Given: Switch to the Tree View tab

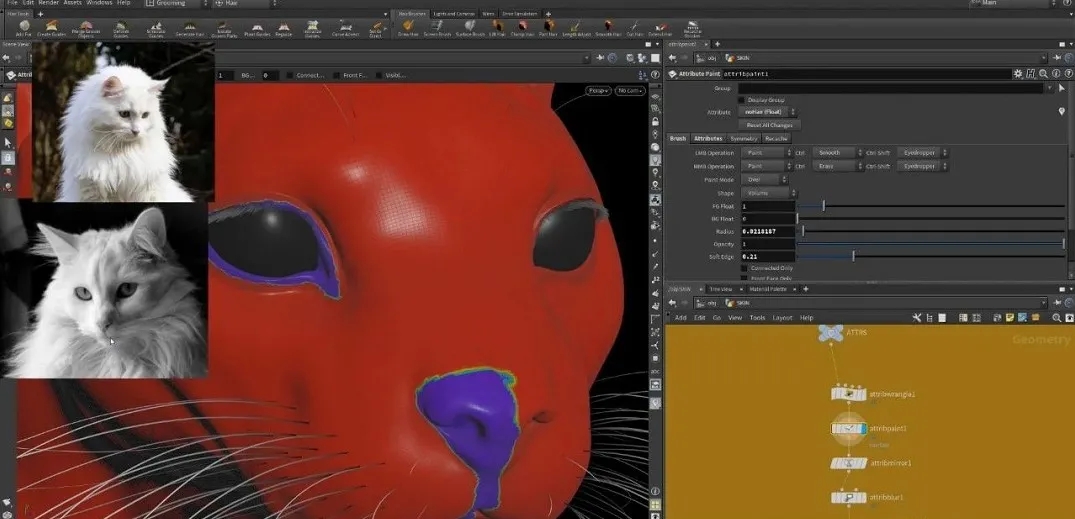Looking at the screenshot, I should 721,289.
